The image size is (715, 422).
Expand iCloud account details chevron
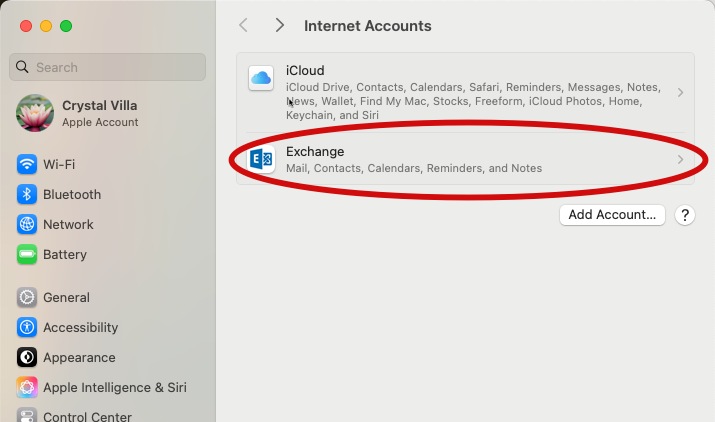tap(680, 93)
